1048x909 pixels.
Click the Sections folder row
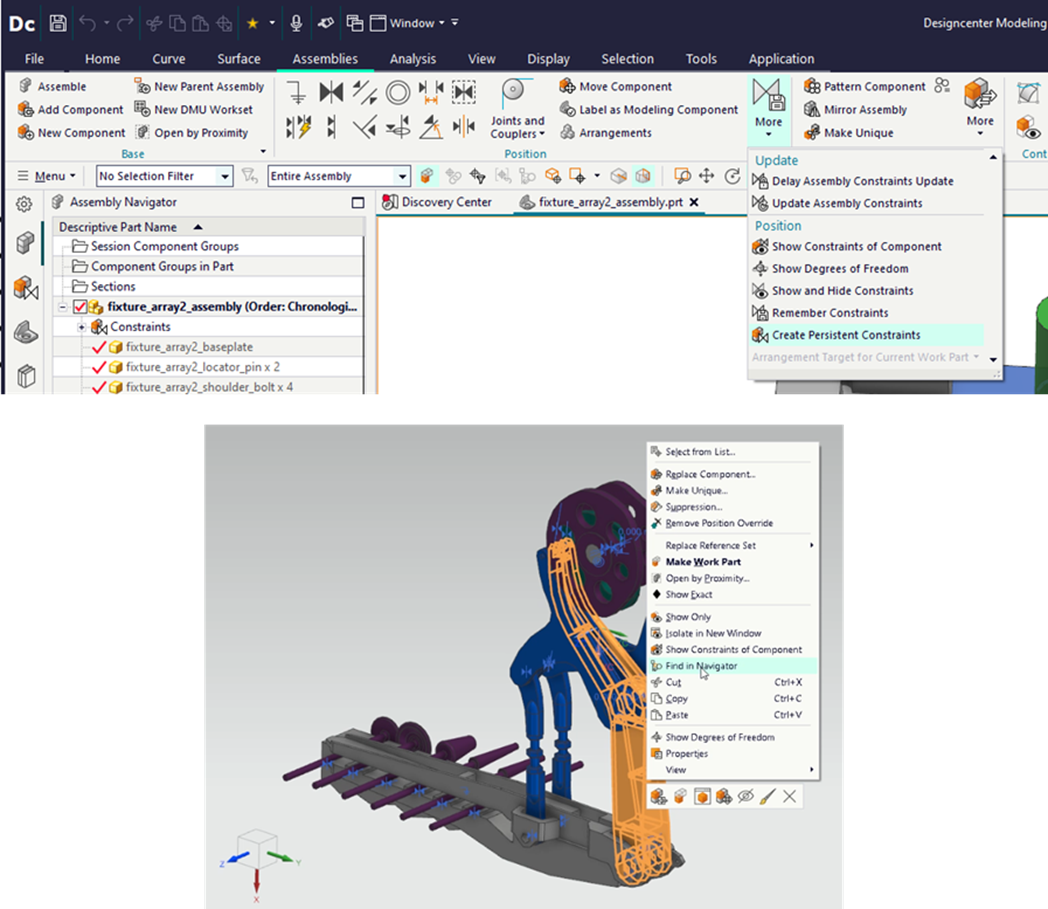point(209,286)
